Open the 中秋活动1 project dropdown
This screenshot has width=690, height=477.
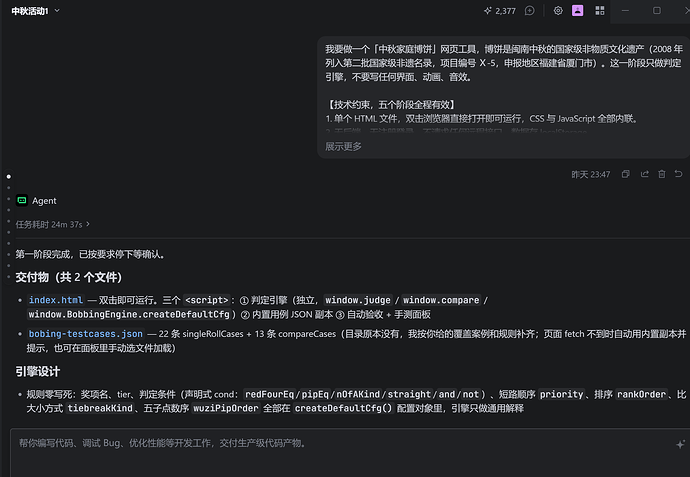35,11
